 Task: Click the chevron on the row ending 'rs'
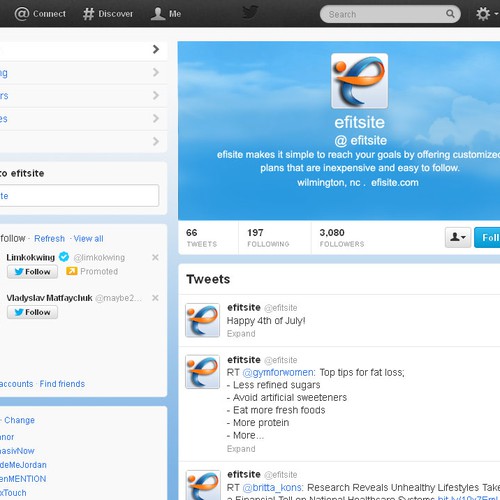[x=156, y=95]
